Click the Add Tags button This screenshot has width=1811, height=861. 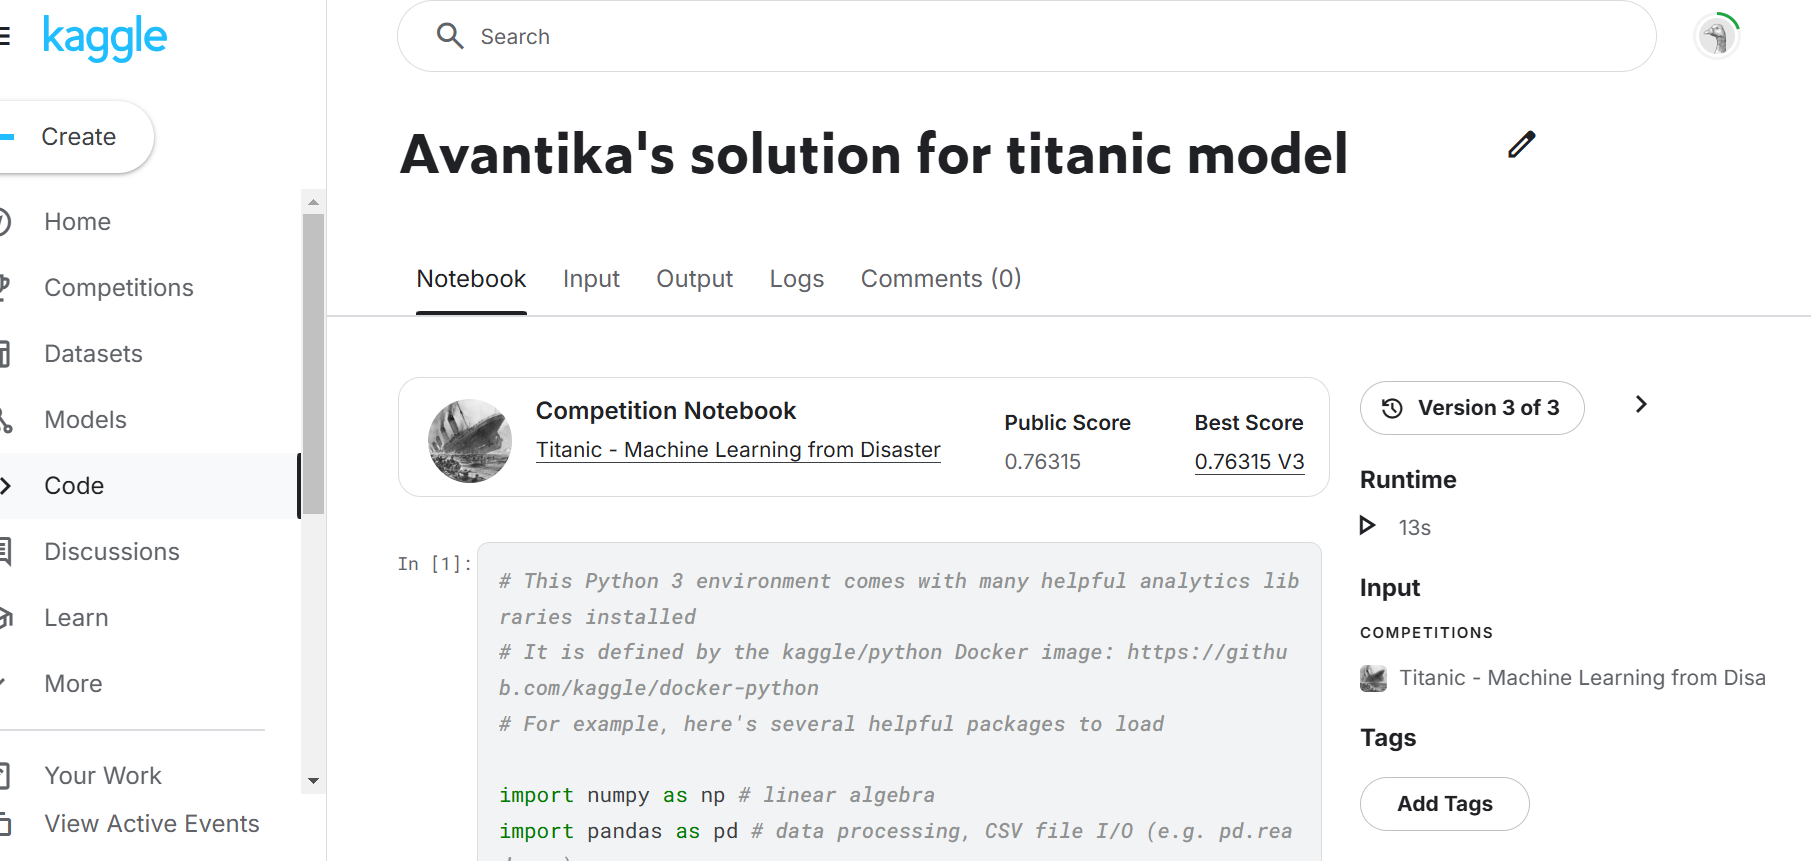click(x=1444, y=804)
